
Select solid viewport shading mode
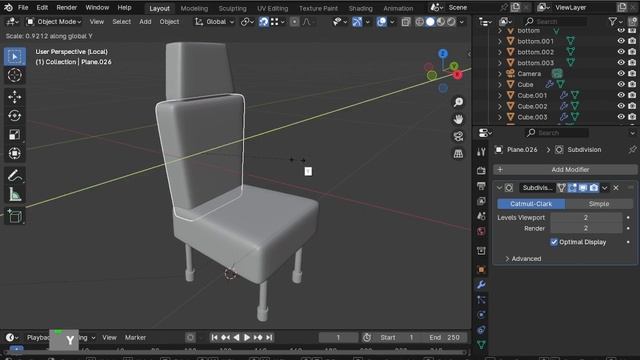click(430, 22)
